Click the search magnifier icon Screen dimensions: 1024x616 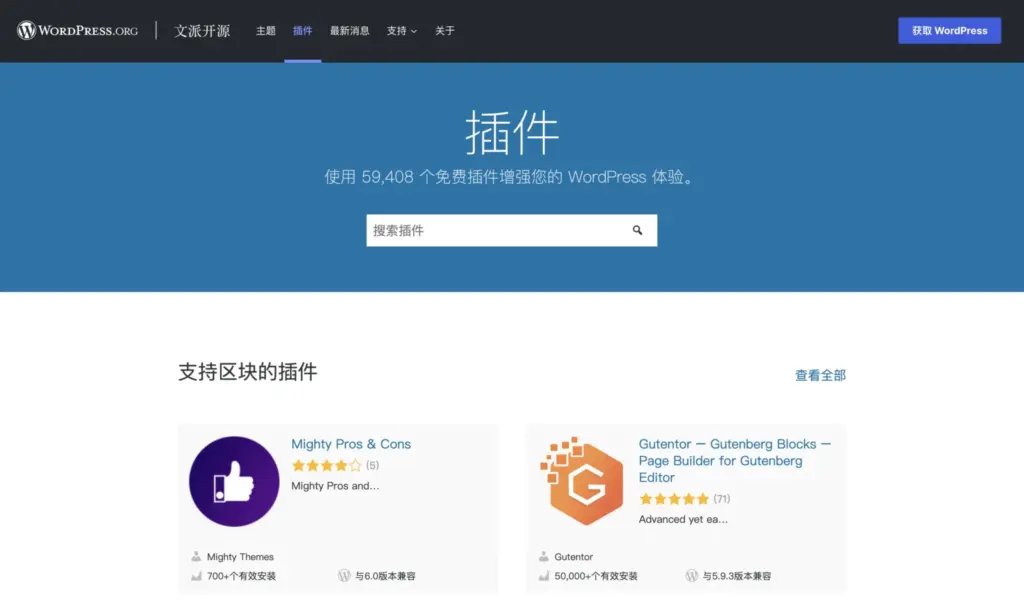coord(637,230)
